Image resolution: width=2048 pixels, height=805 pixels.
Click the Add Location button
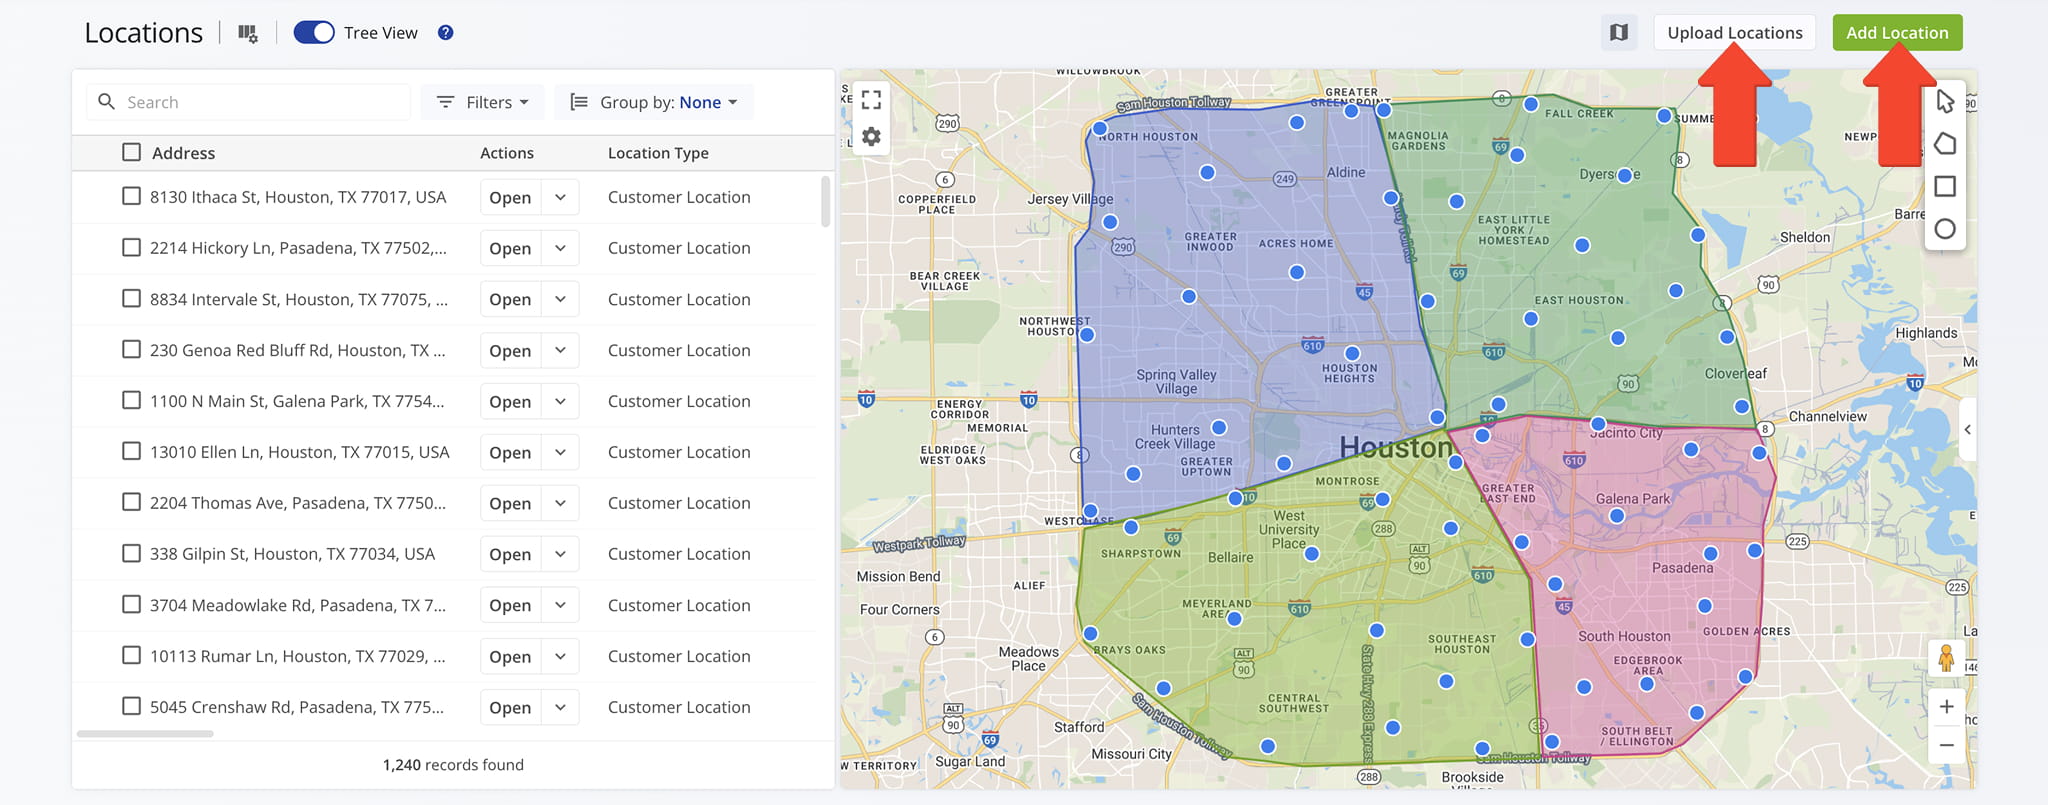pyautogui.click(x=1897, y=33)
